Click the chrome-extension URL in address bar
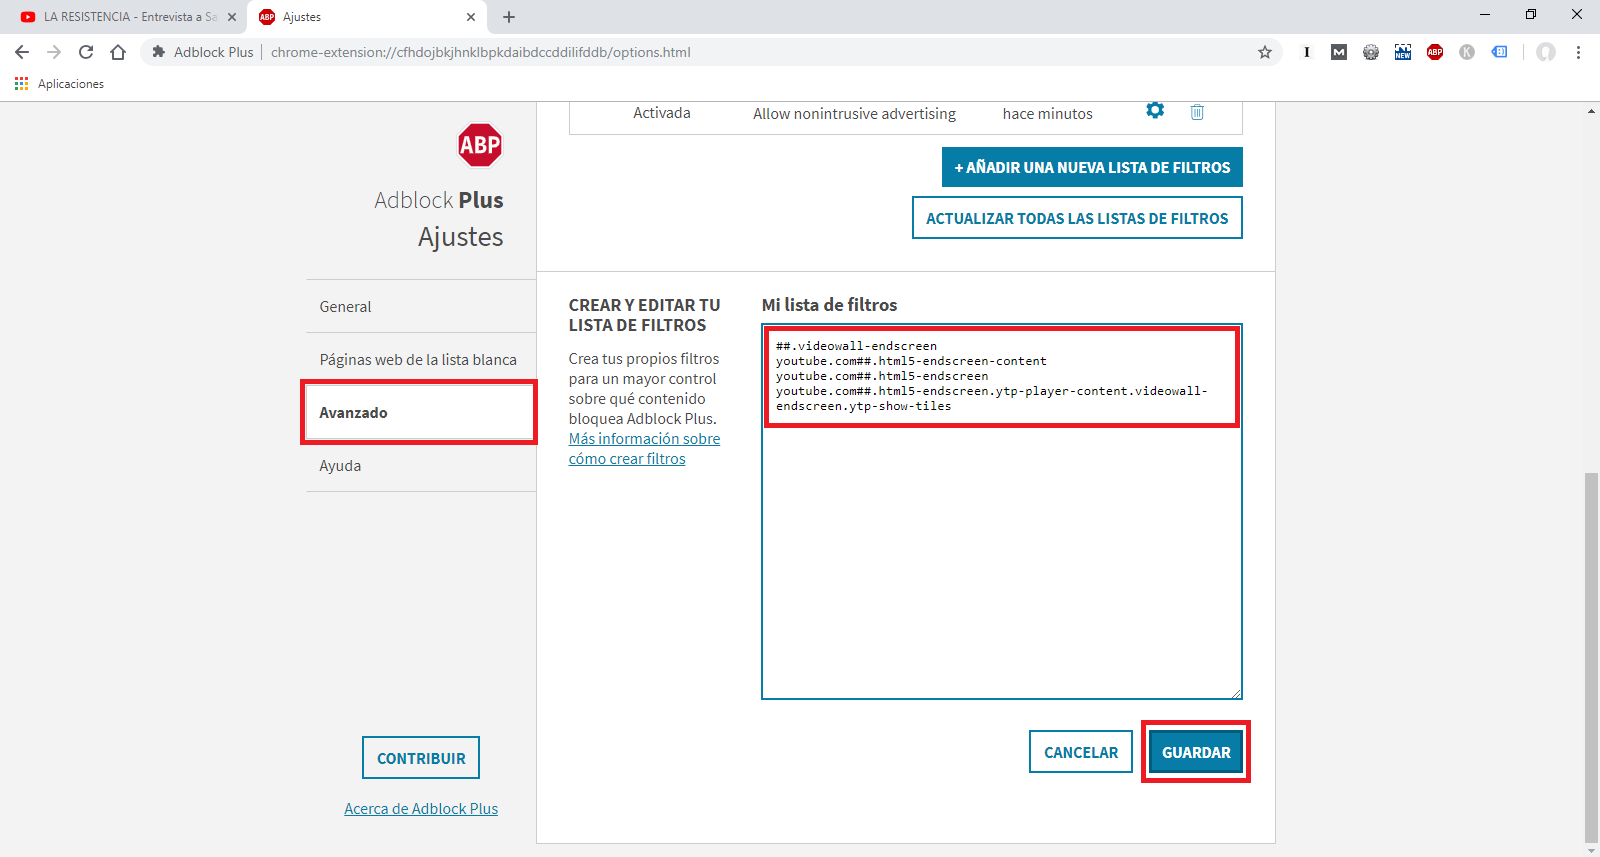The height and width of the screenshot is (857, 1600). 481,52
